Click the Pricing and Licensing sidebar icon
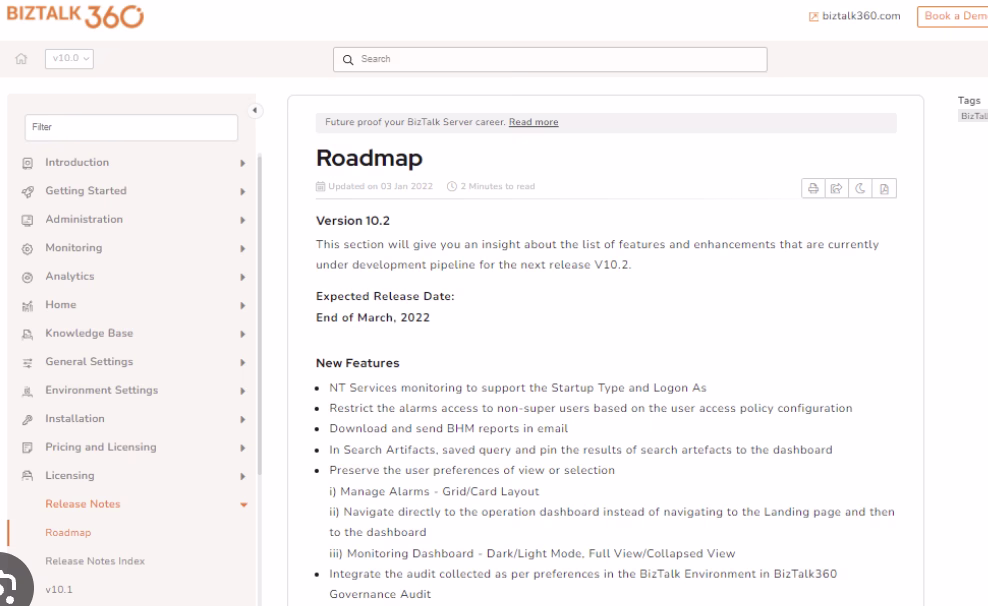Image resolution: width=988 pixels, height=606 pixels. pos(28,448)
